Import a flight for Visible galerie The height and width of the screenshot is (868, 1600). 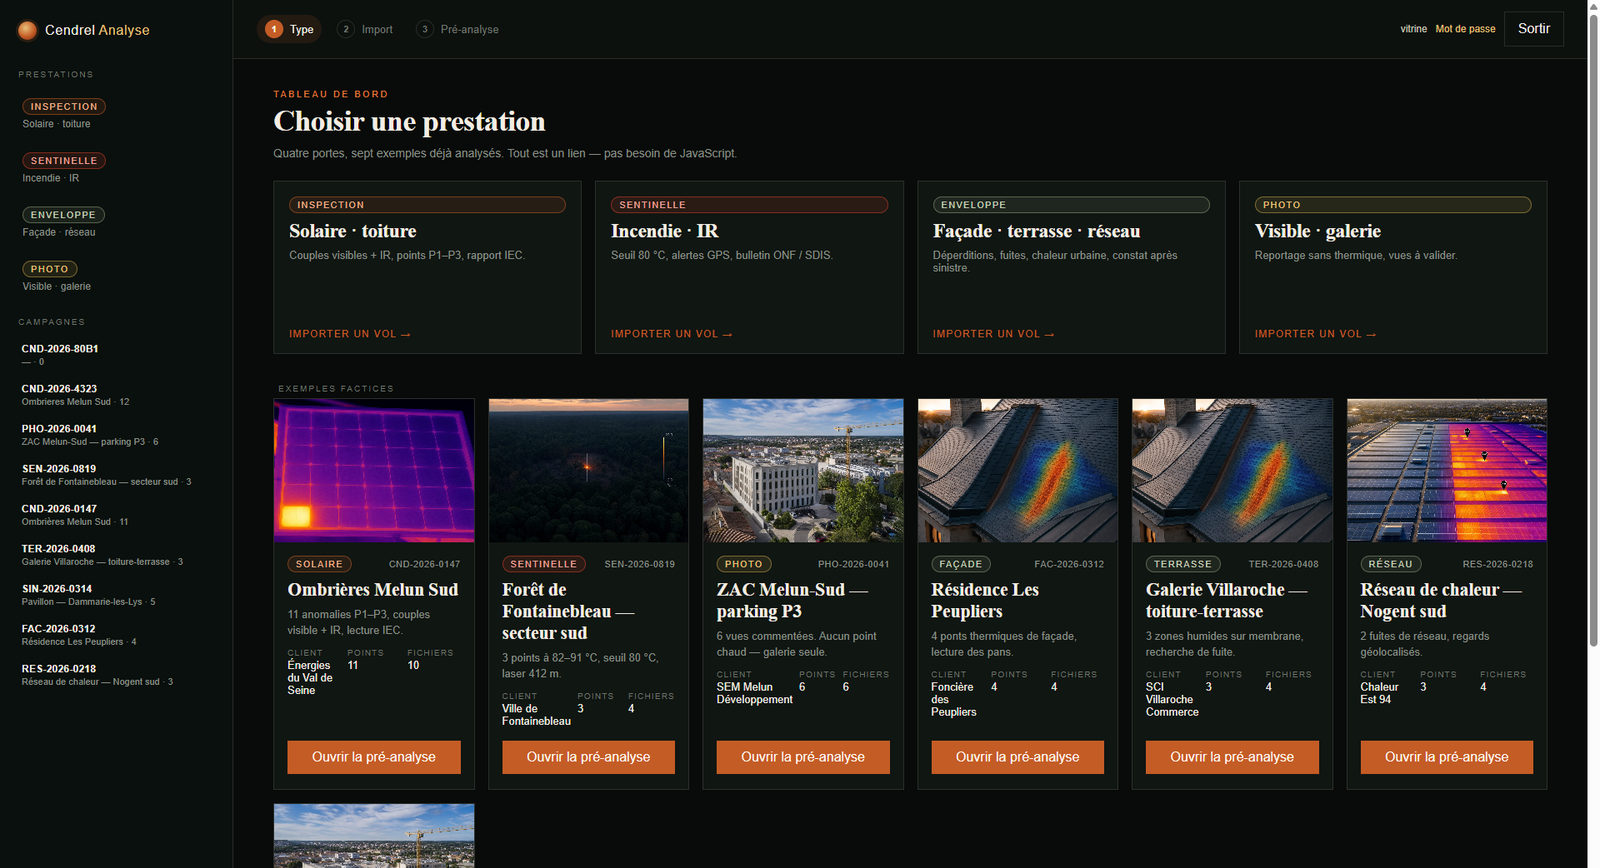[1315, 334]
